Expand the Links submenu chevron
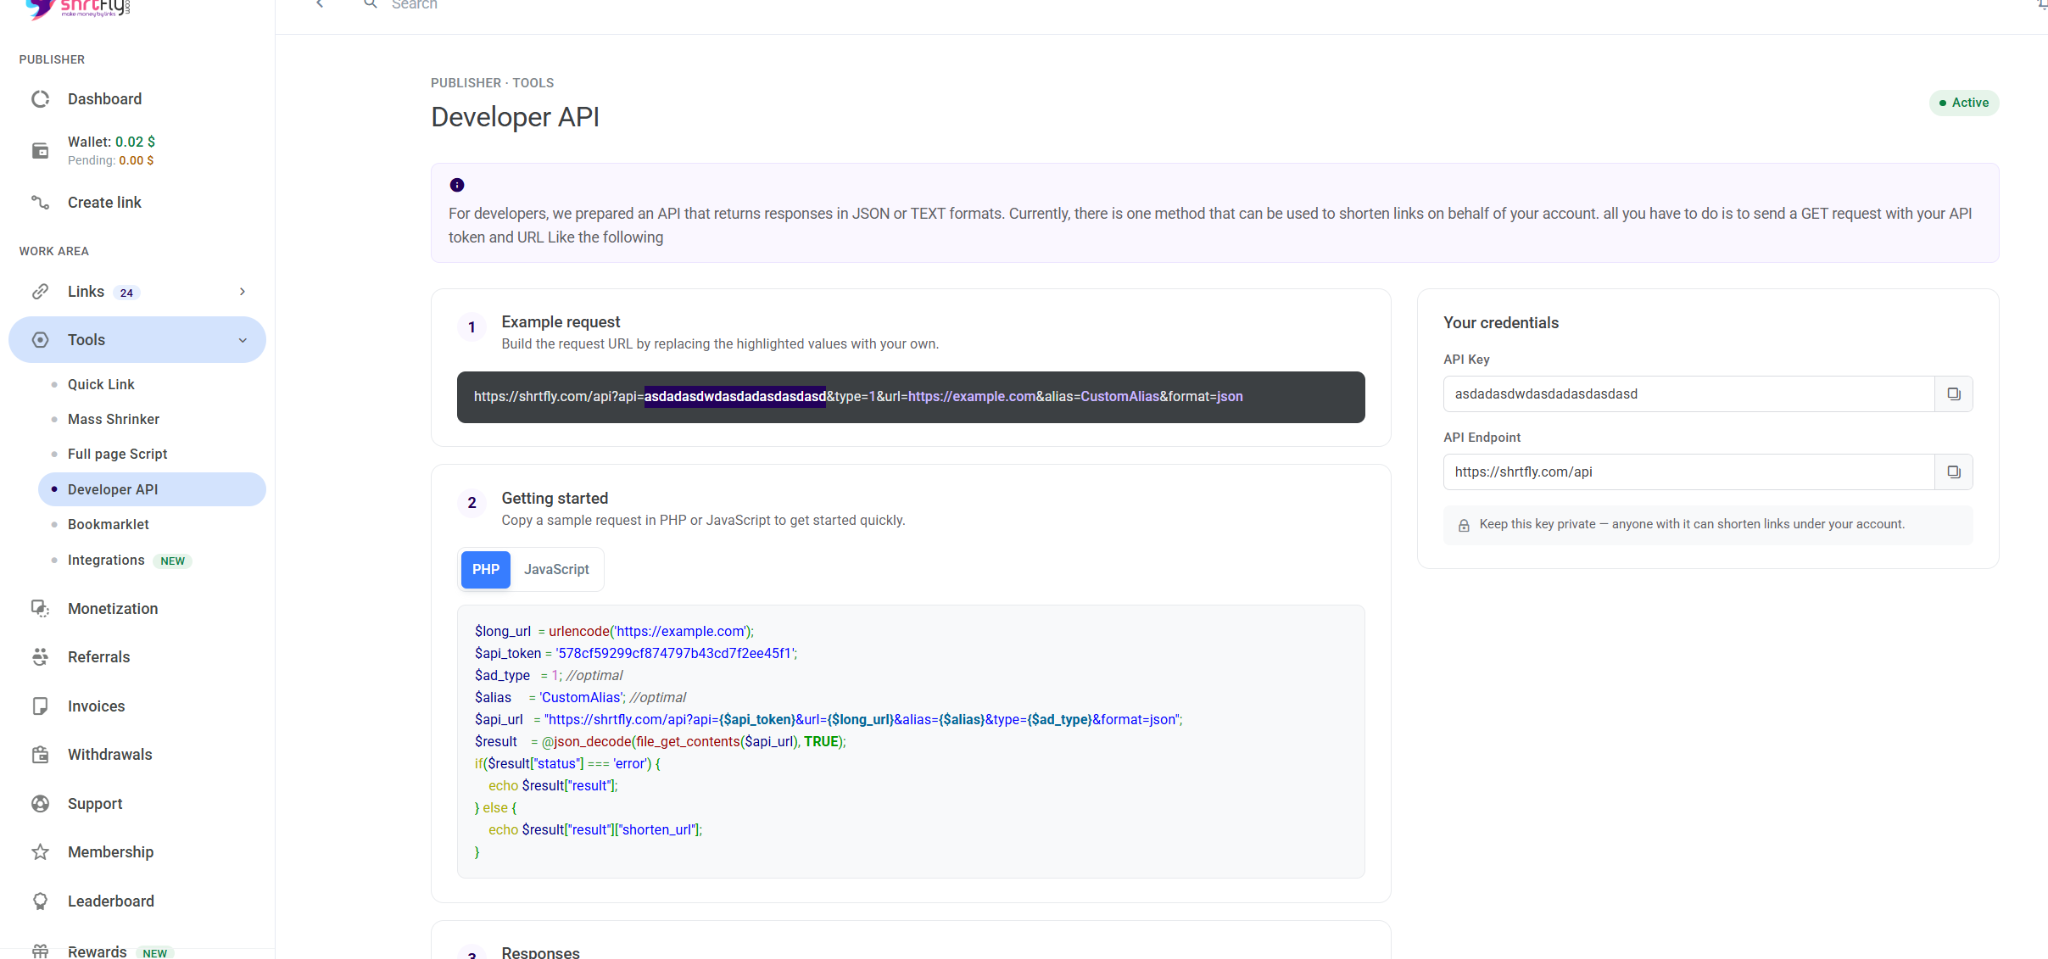This screenshot has width=2048, height=959. [242, 291]
